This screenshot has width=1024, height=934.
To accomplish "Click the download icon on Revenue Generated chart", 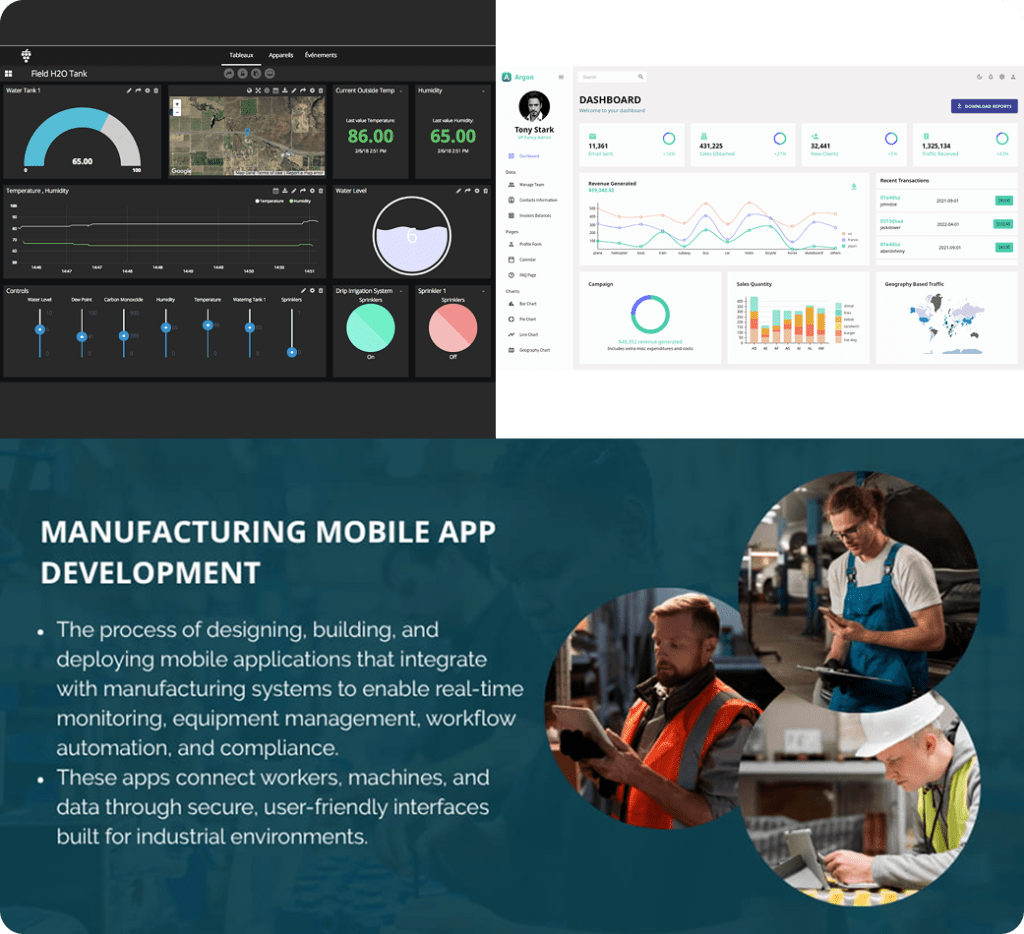I will pos(854,186).
